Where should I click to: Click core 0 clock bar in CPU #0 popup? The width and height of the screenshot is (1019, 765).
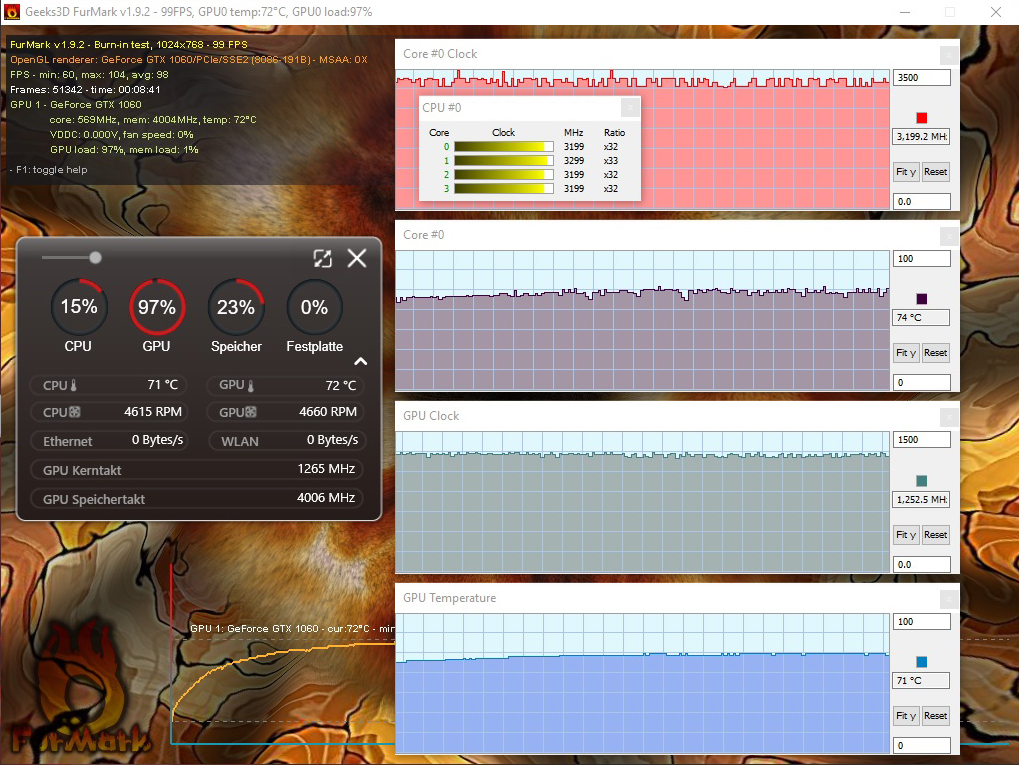point(504,147)
